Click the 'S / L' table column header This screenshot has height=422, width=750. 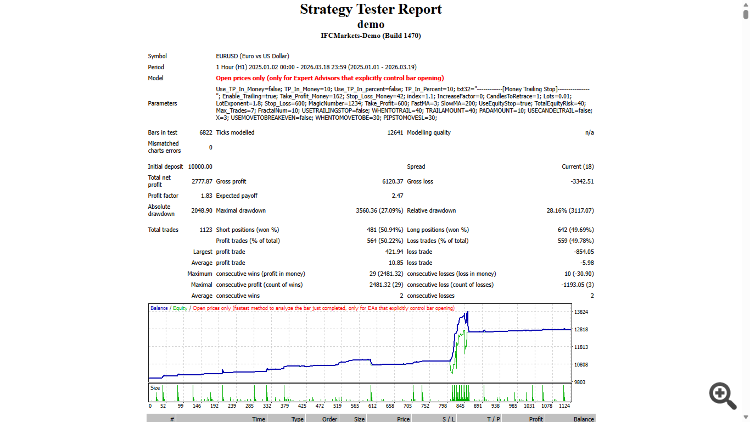pos(449,419)
